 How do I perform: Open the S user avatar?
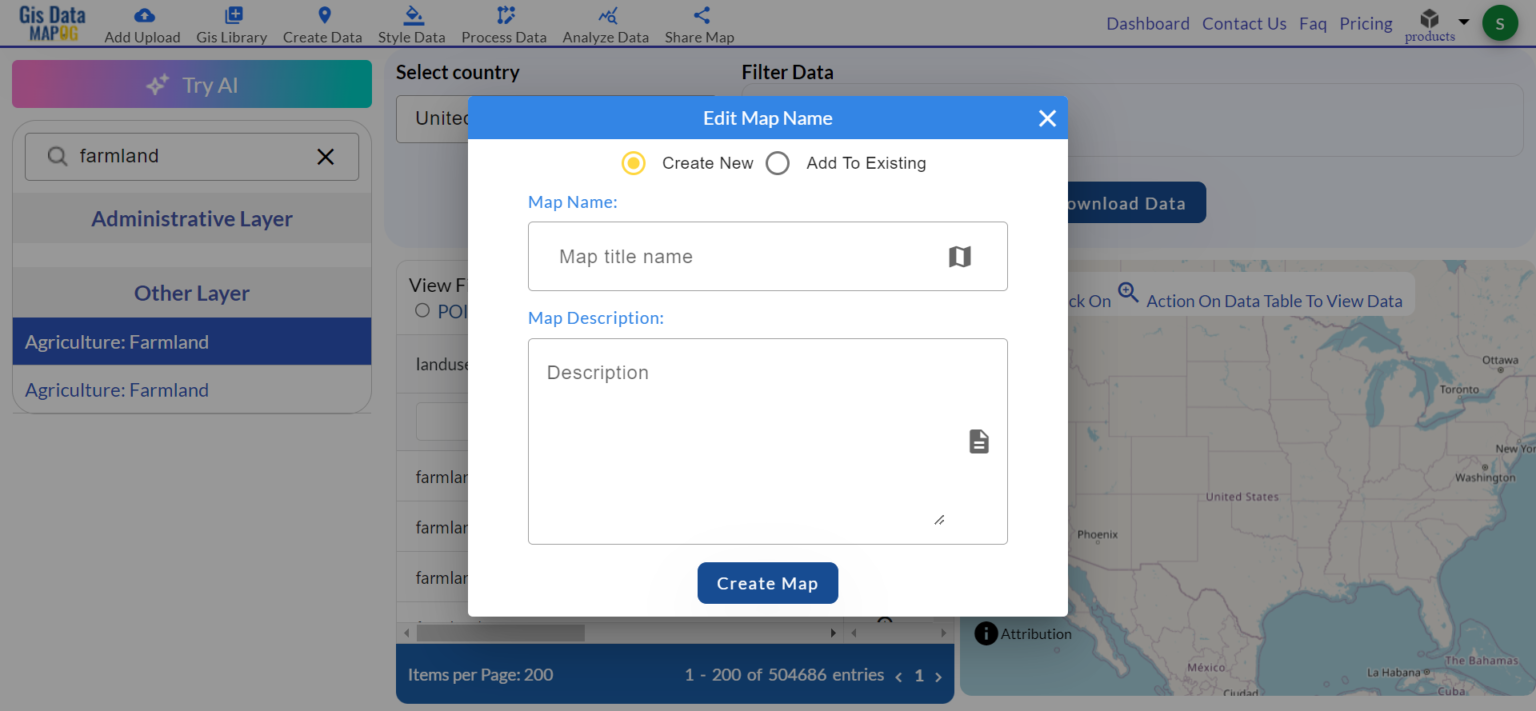pyautogui.click(x=1499, y=23)
